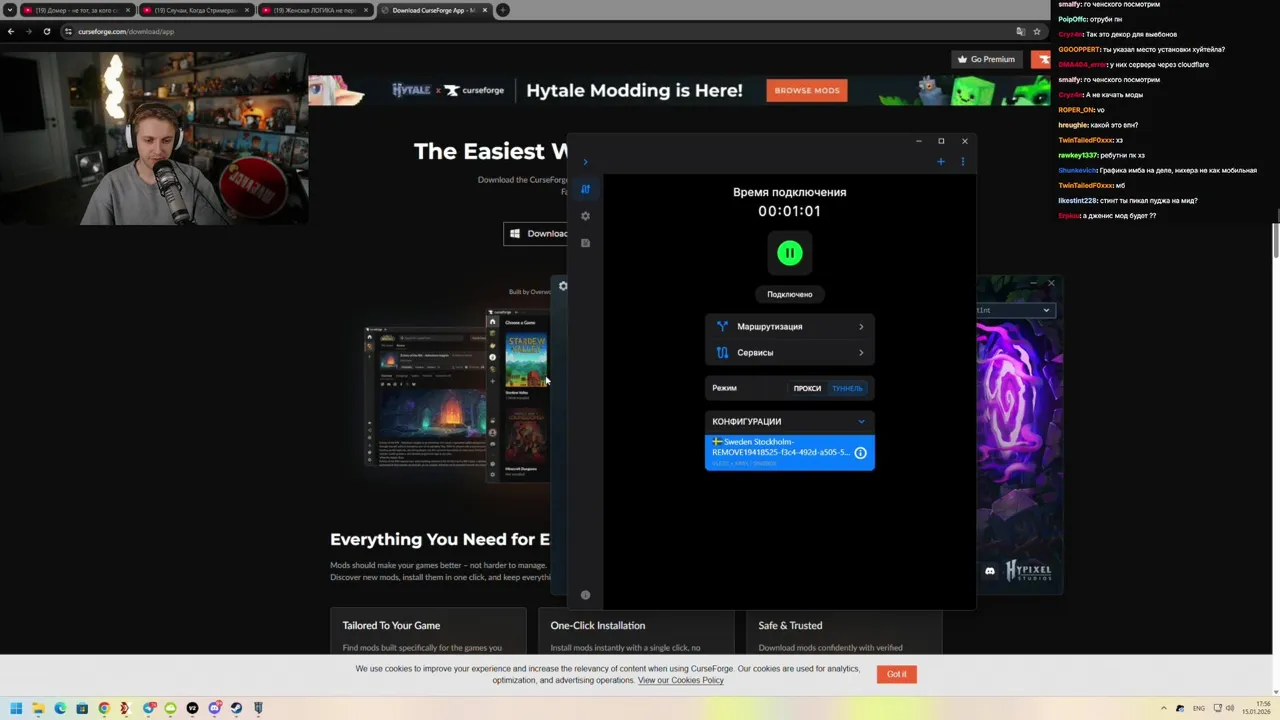This screenshot has width=1280, height=720.
Task: Open File Explorer from taskbar
Action: coord(38,708)
